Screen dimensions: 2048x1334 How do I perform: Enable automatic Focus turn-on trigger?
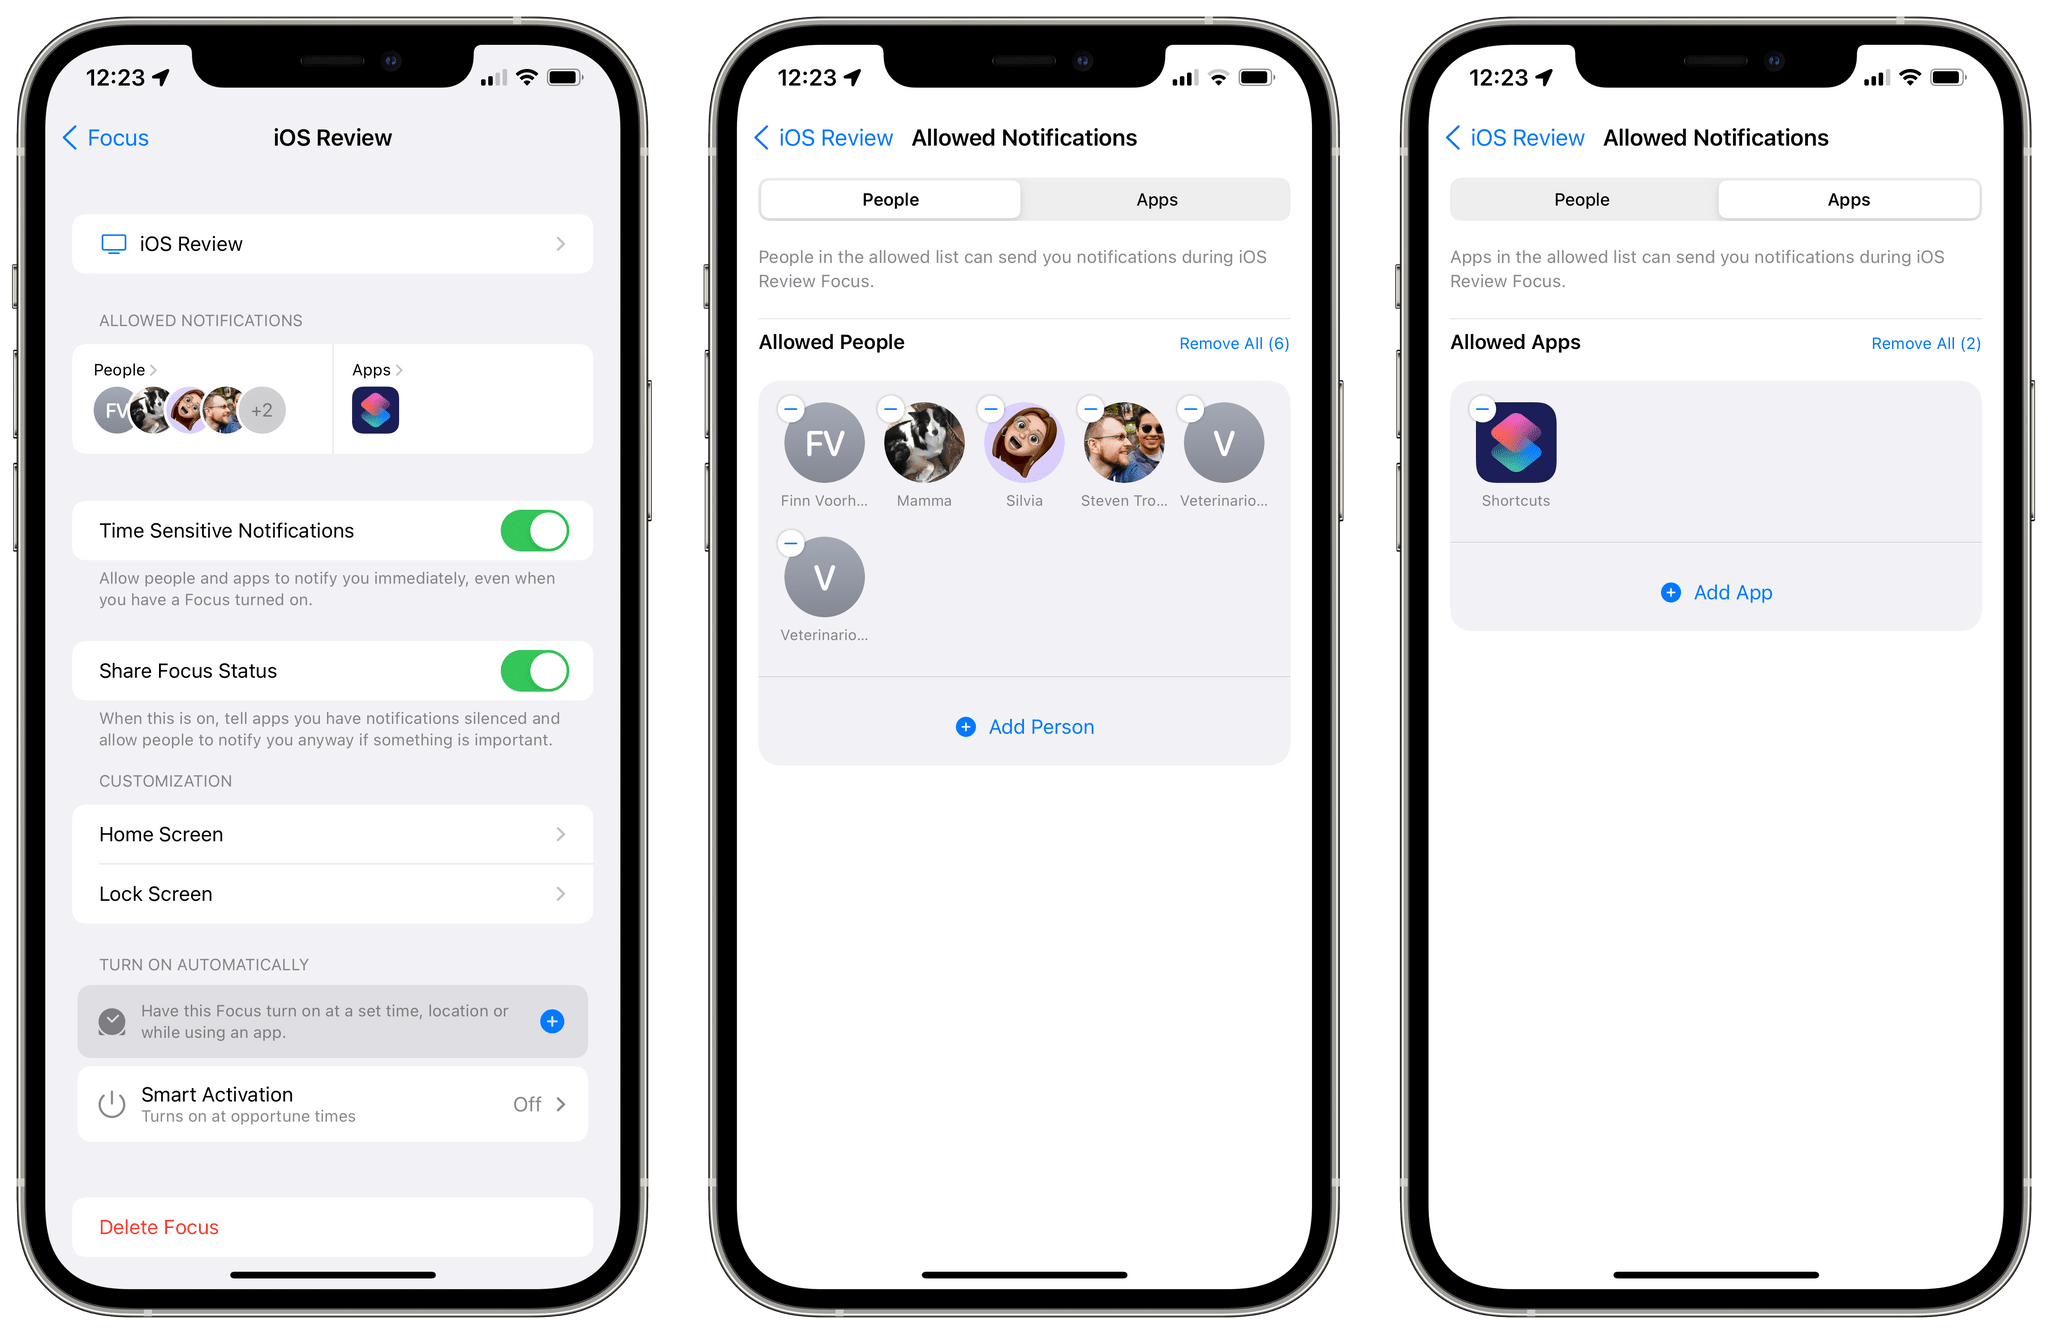pyautogui.click(x=561, y=1021)
